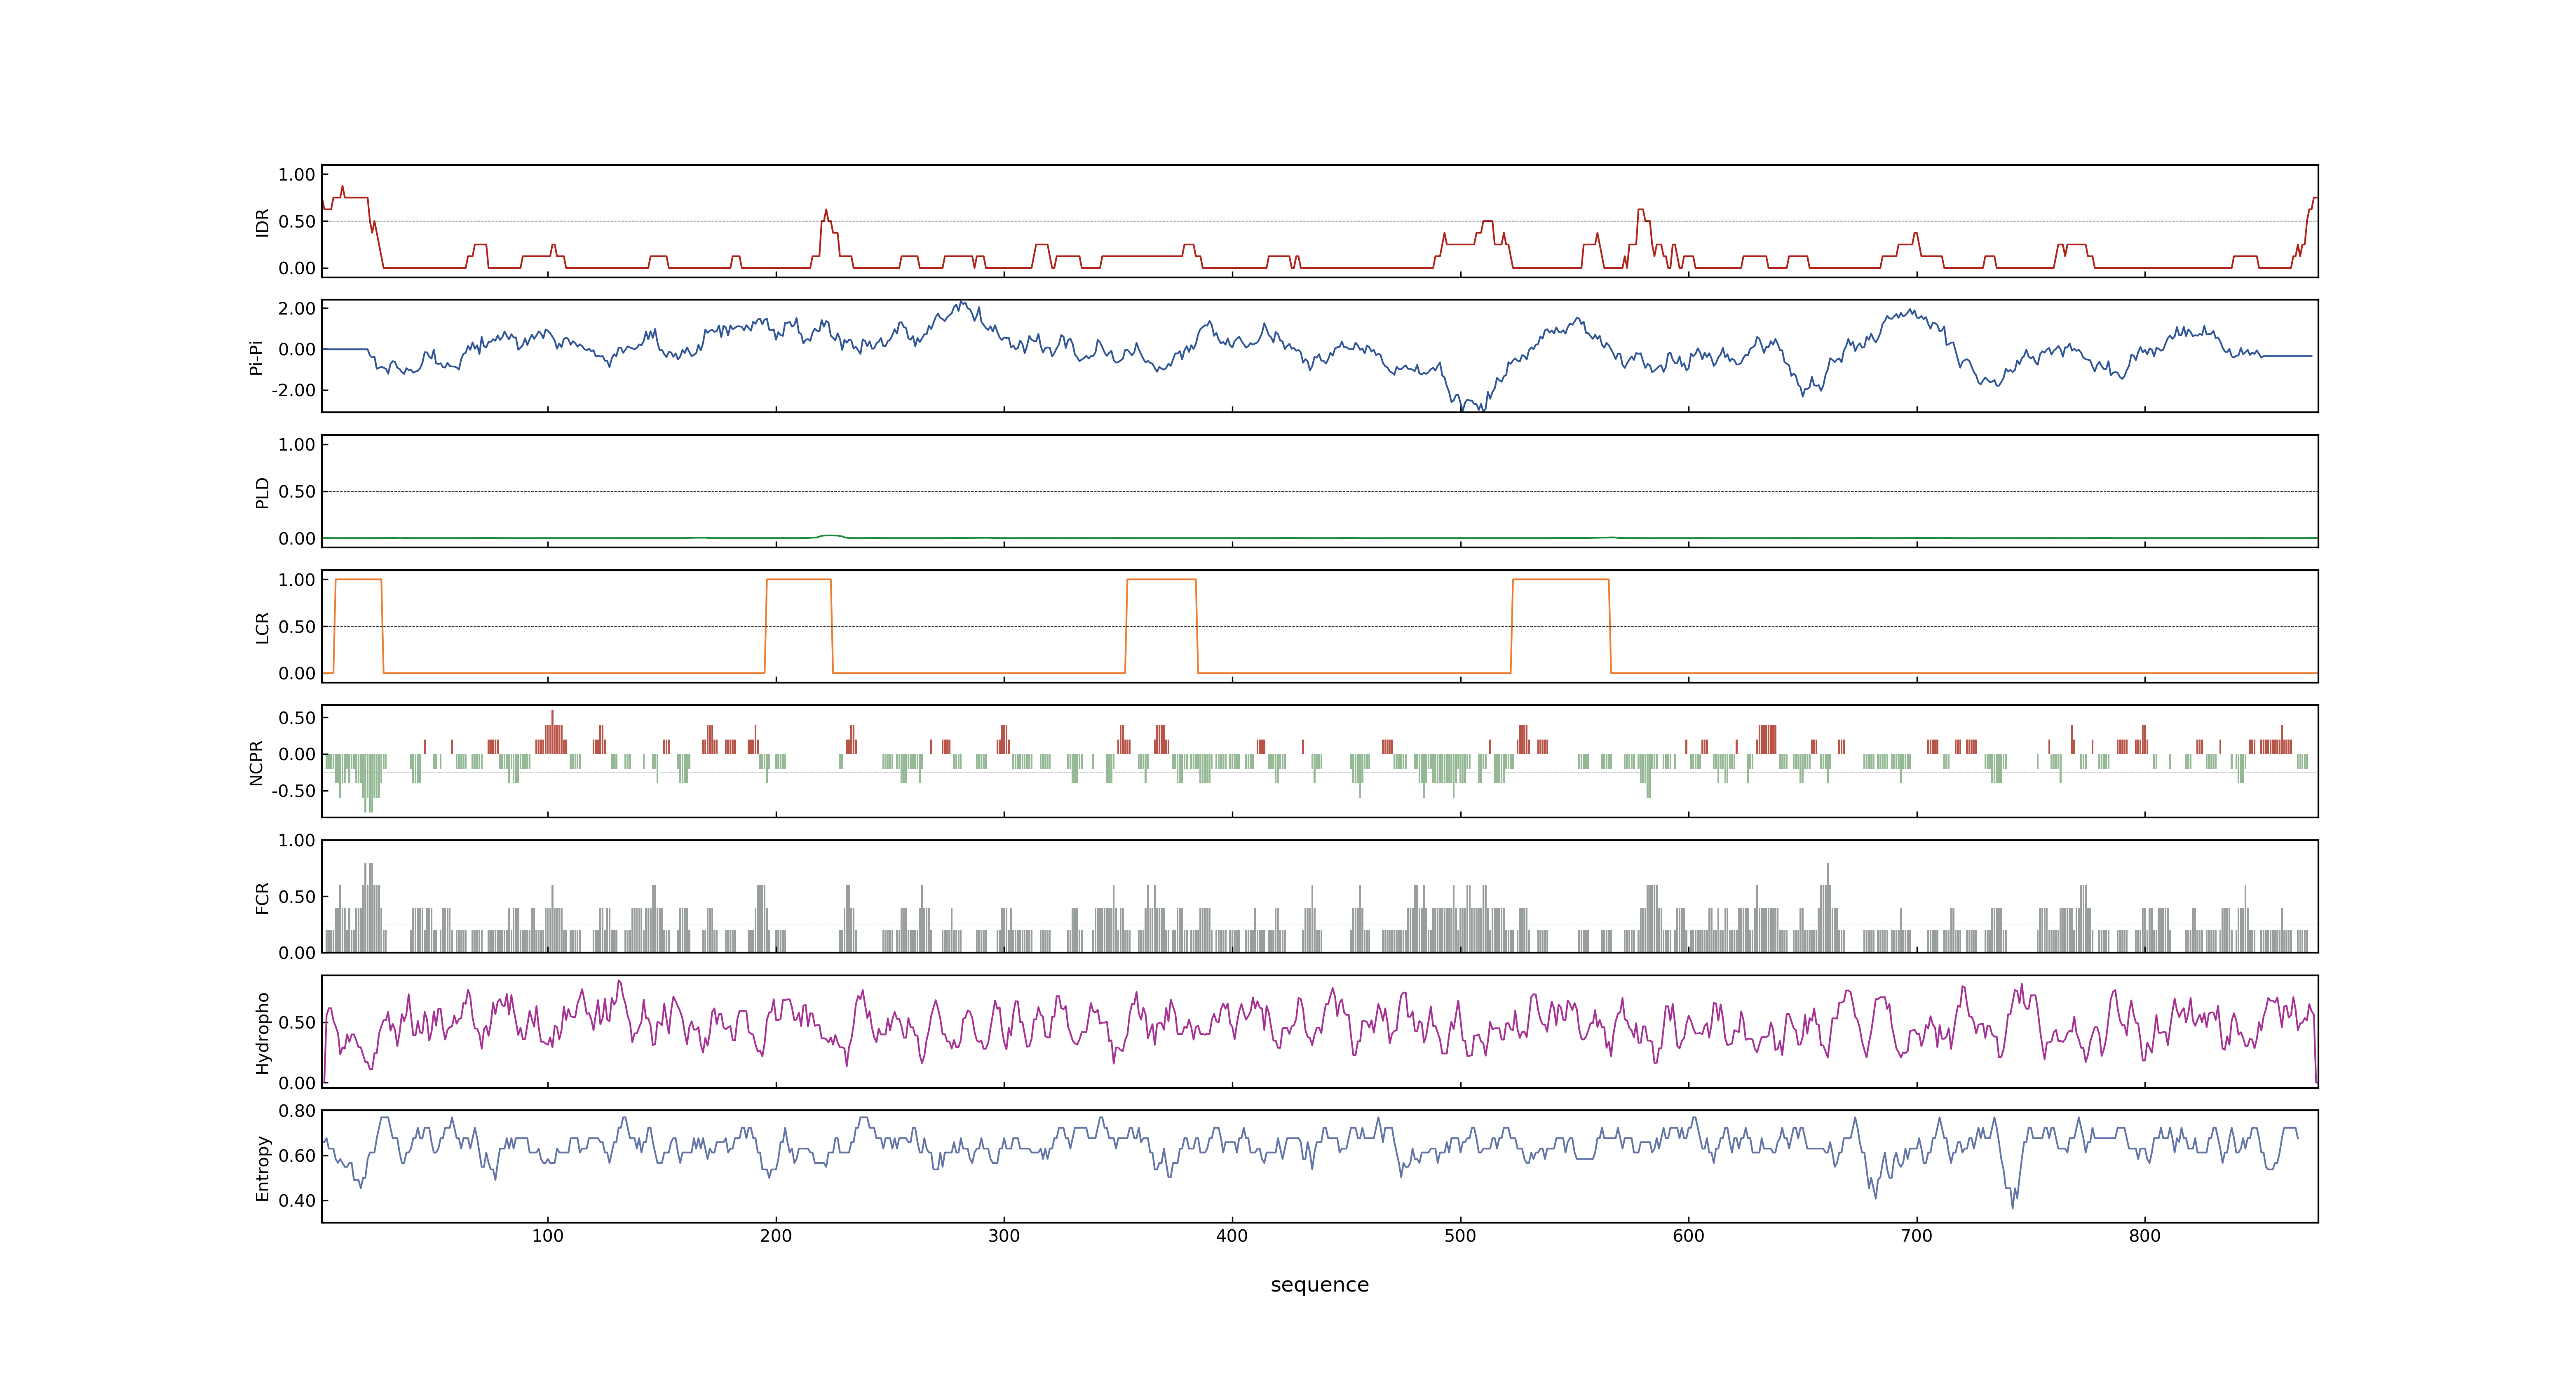Click the Pi-Pi y-axis label
2576x1374 pixels.
pos(256,357)
